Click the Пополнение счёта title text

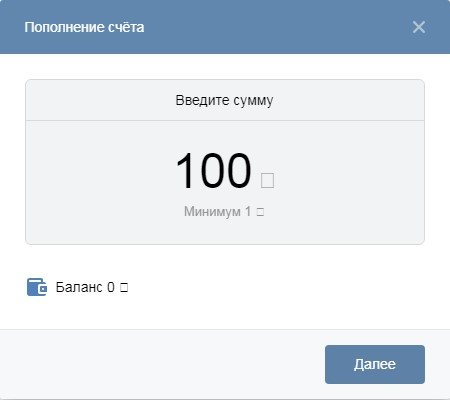point(84,27)
